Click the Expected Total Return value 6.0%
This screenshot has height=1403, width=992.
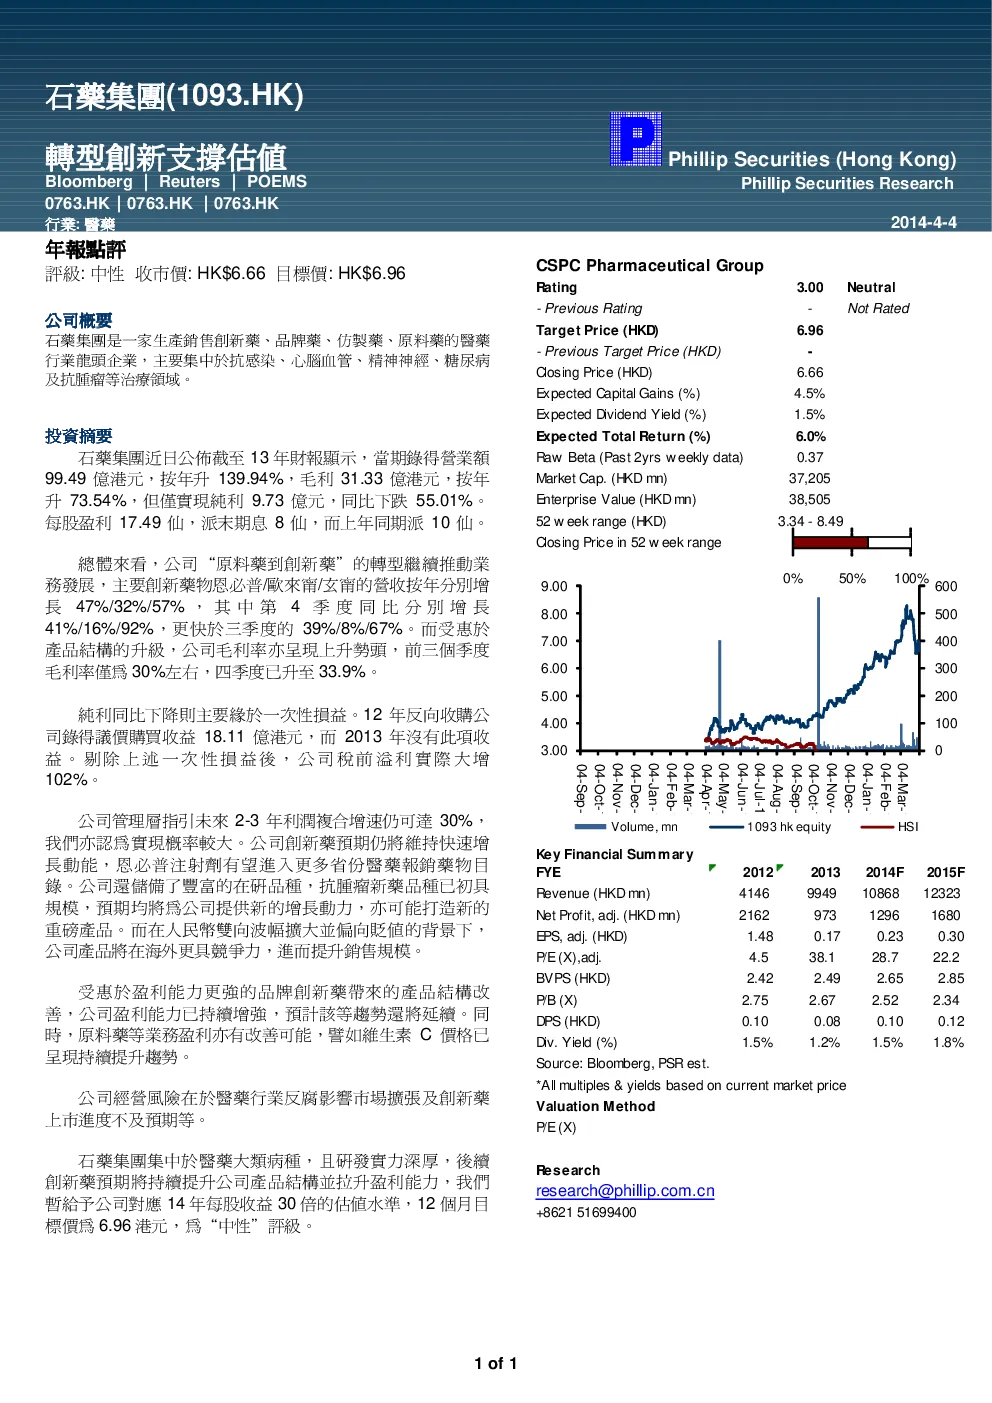coord(811,436)
